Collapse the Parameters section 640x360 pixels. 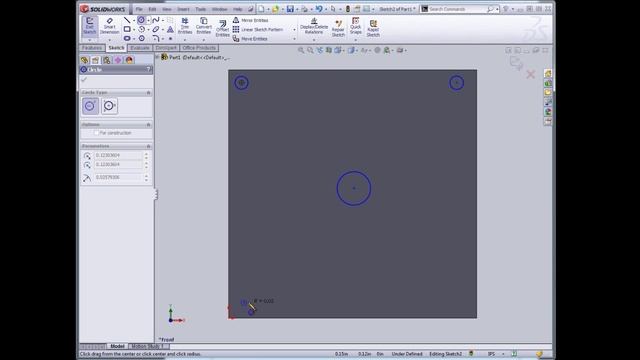coord(149,146)
